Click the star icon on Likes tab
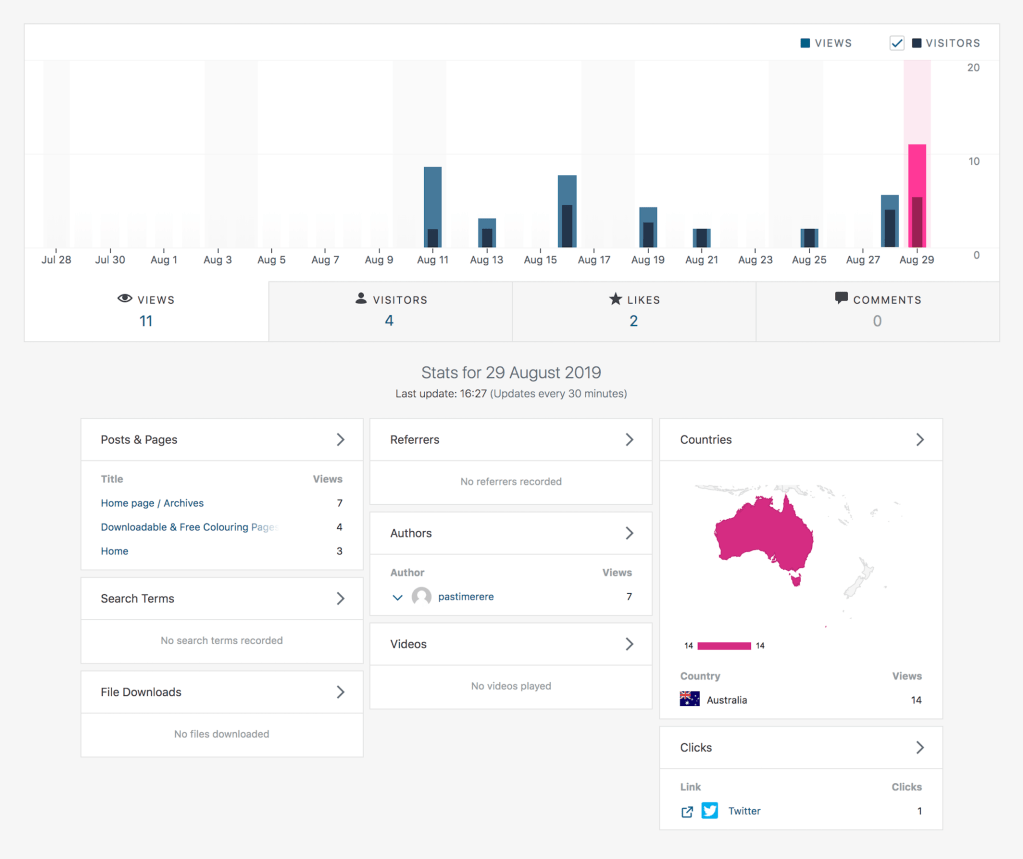 (x=615, y=299)
